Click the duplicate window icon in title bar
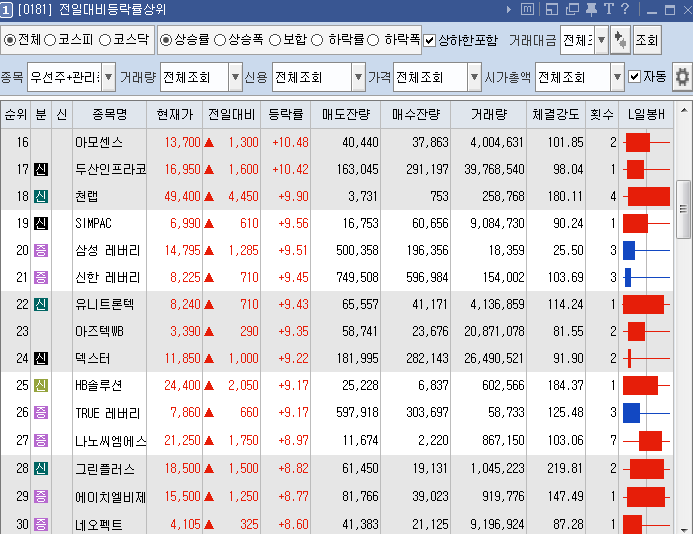The width and height of the screenshot is (693, 534). point(572,9)
